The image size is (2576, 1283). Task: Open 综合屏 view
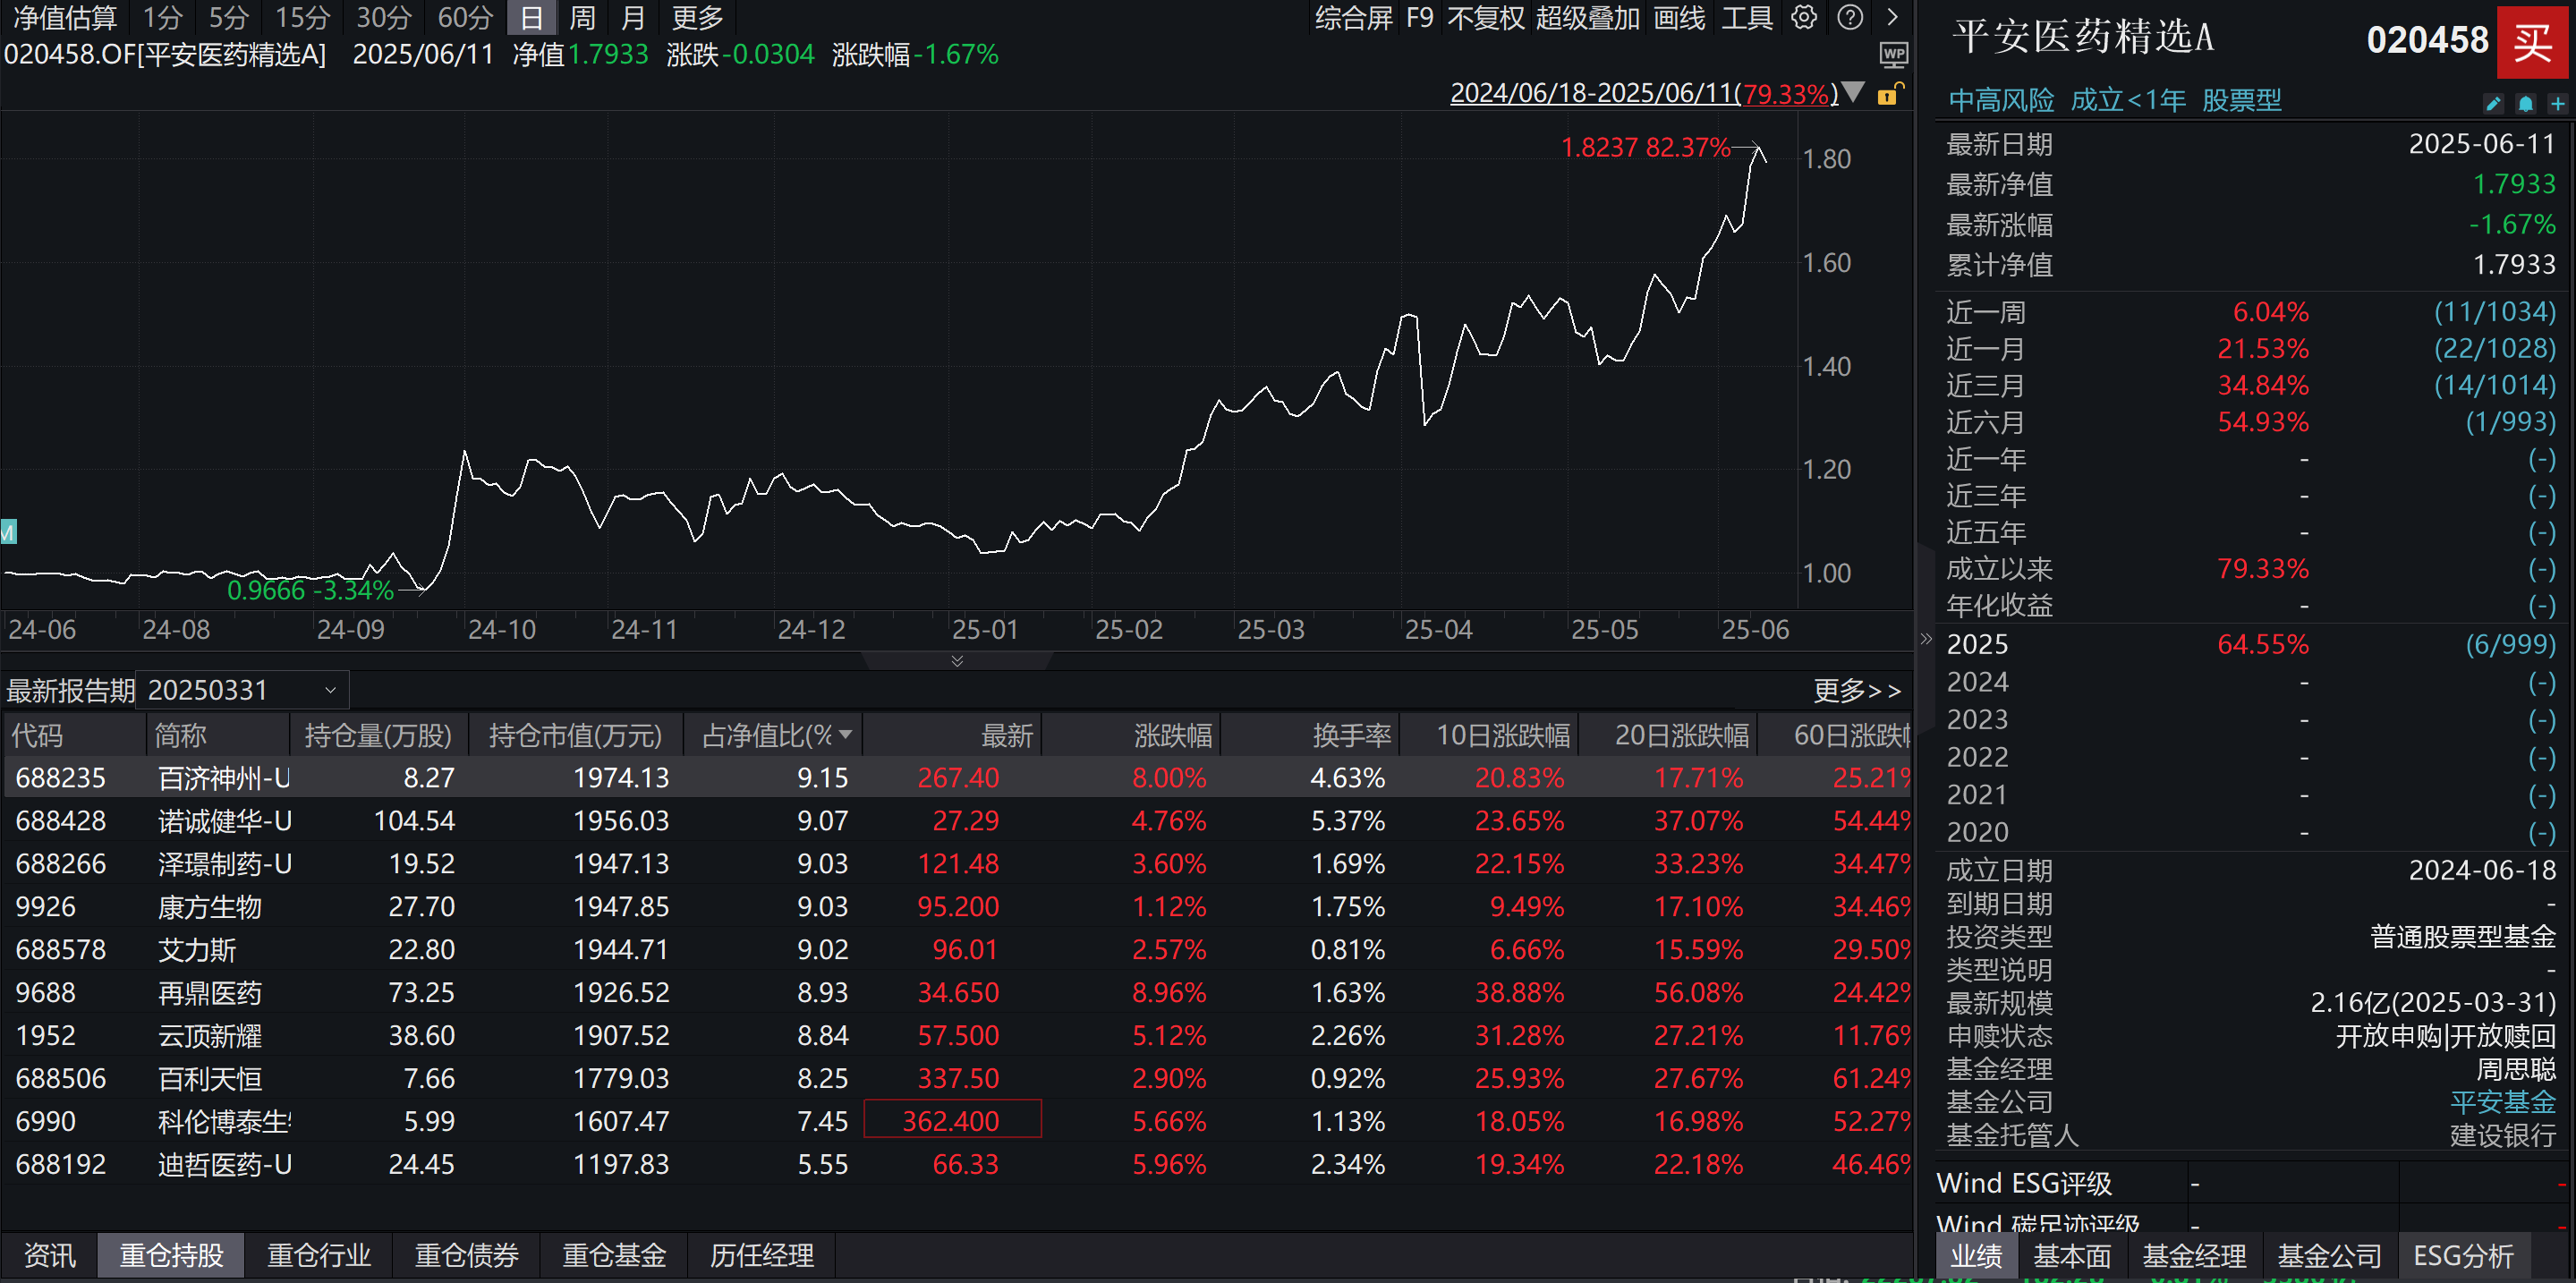(x=1353, y=17)
